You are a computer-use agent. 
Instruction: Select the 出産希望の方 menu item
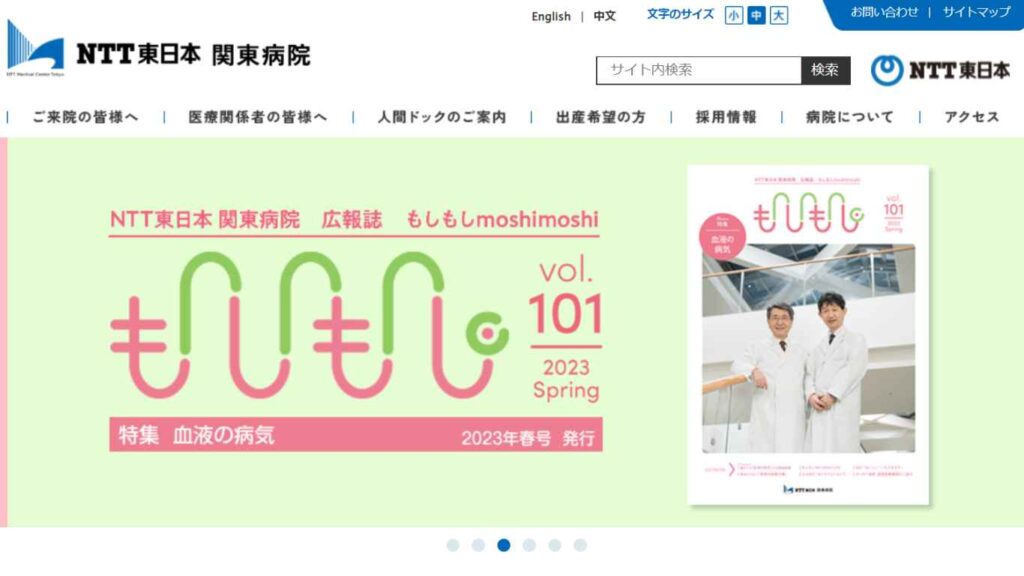(601, 117)
